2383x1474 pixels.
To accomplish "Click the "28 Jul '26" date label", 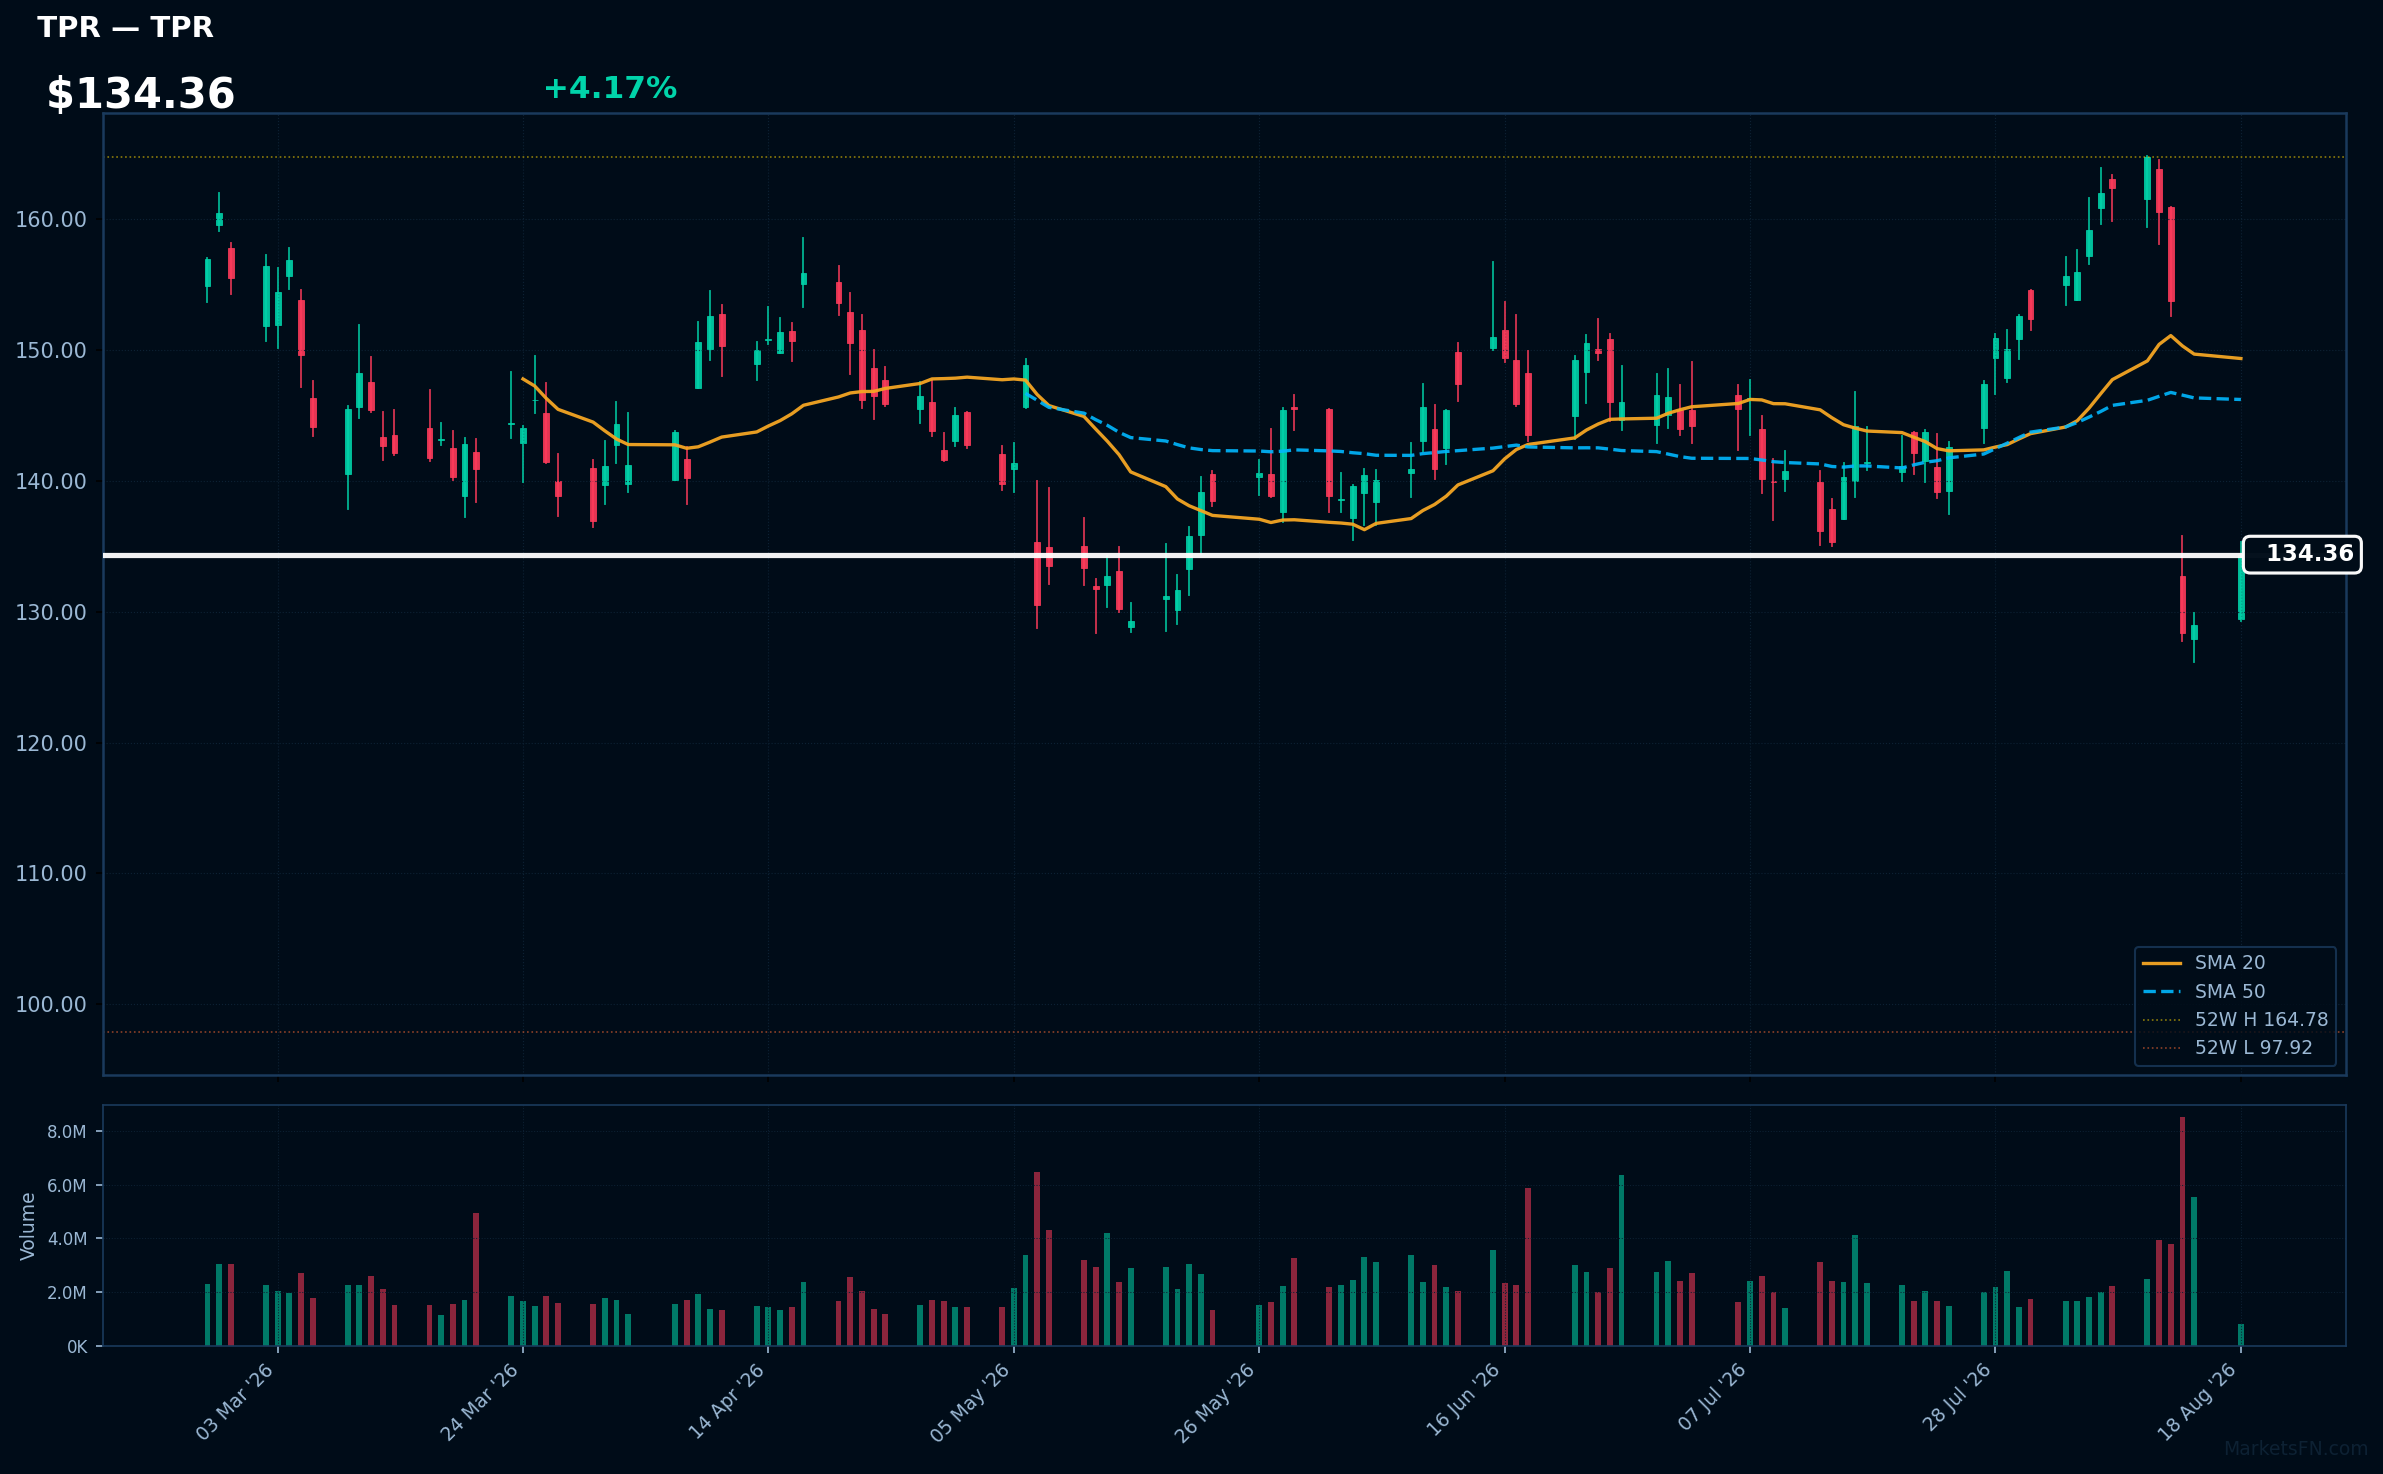I will (1957, 1397).
